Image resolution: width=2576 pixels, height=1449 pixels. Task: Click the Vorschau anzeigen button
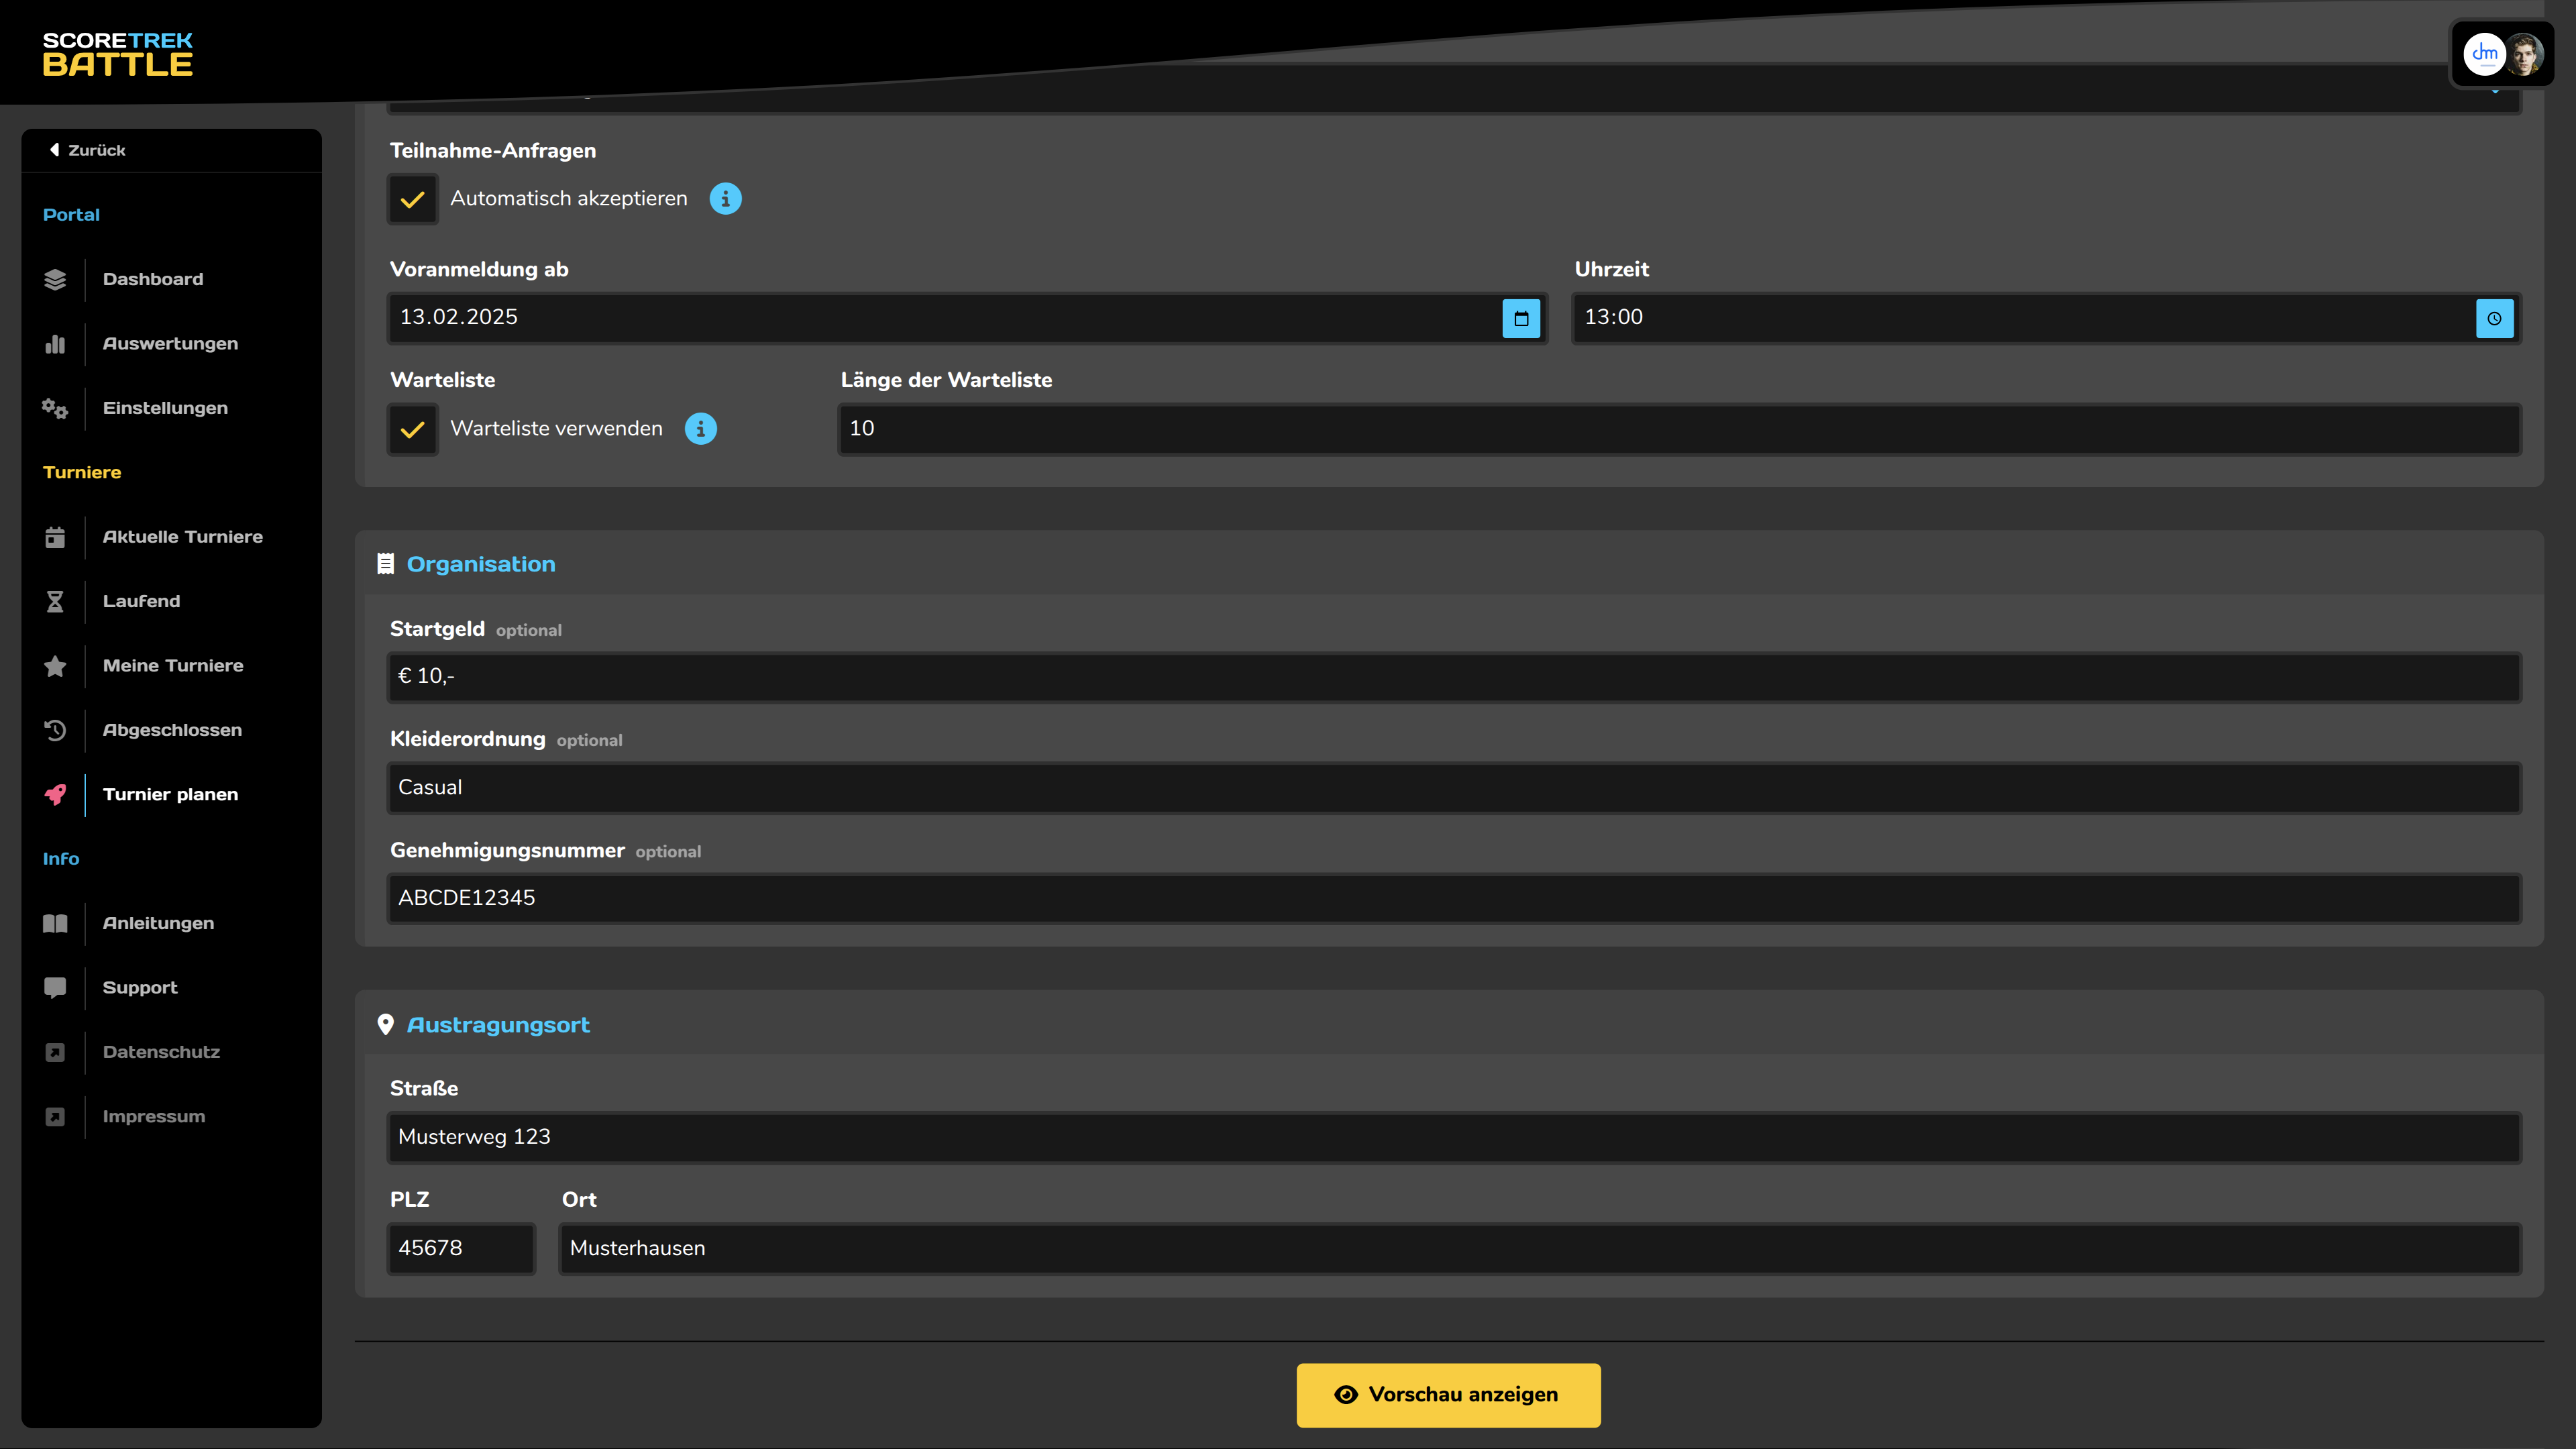(x=1448, y=1395)
